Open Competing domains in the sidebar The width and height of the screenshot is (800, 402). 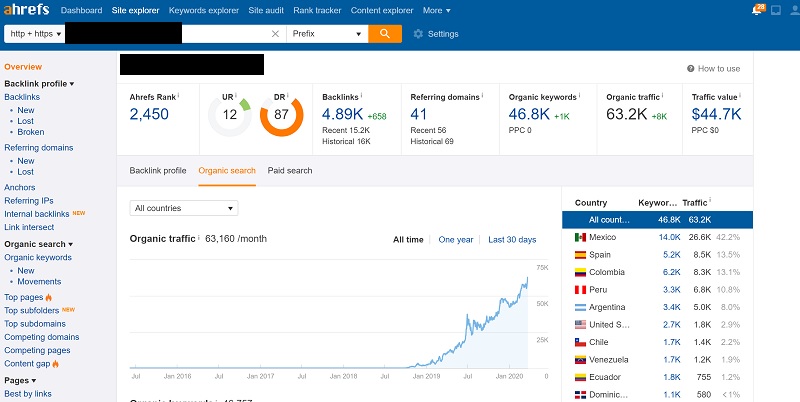pos(42,337)
